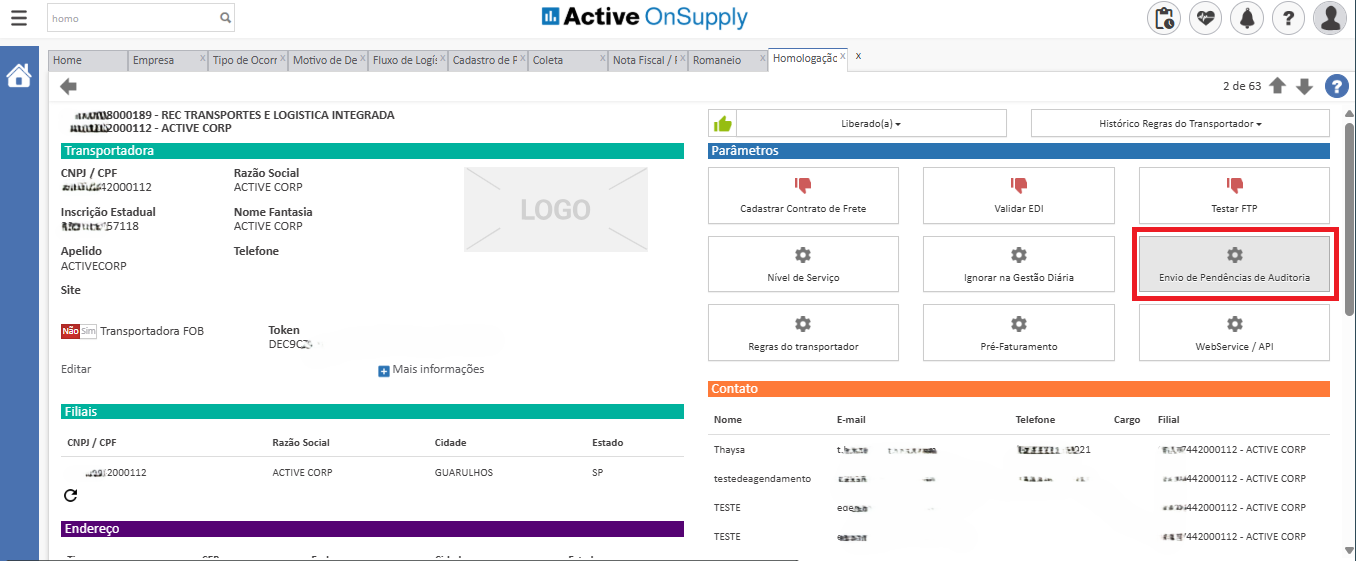
Task: Open WebService / API settings
Action: (1234, 333)
